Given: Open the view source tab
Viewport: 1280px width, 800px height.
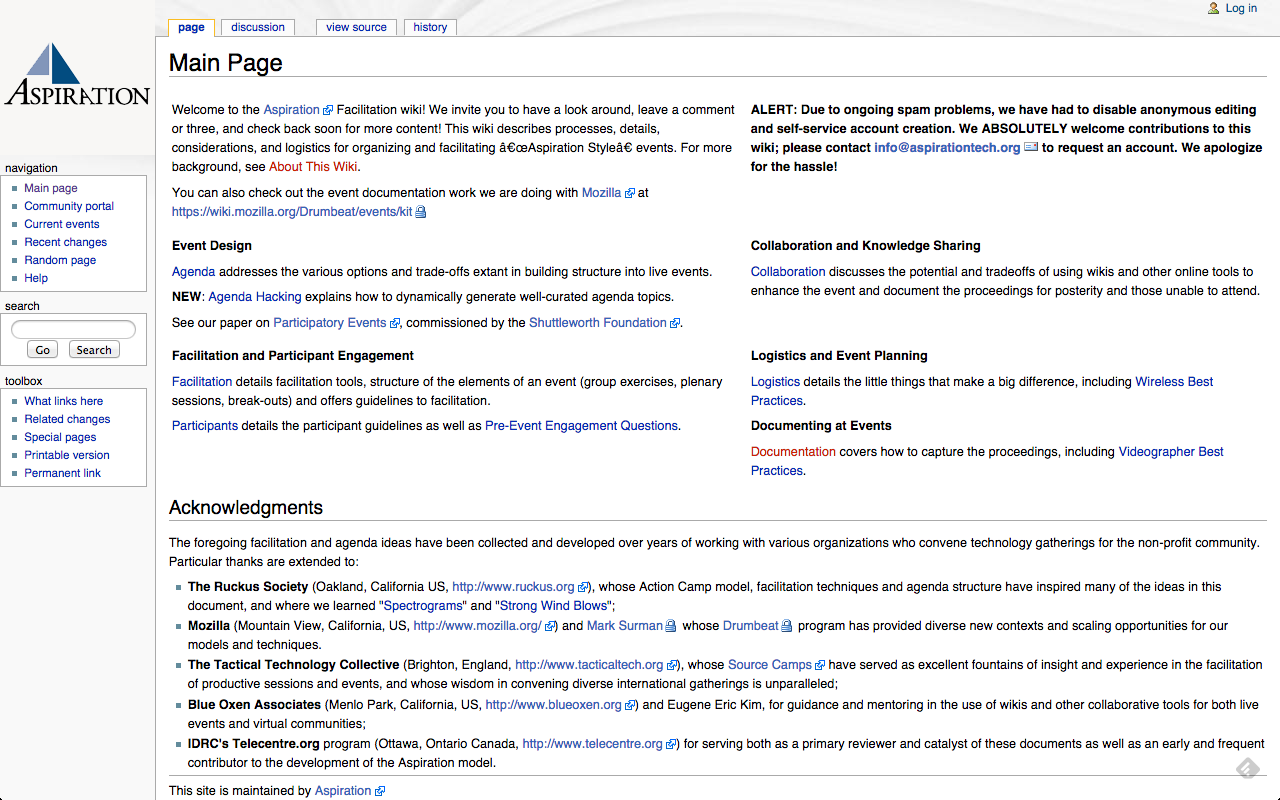Looking at the screenshot, I should pyautogui.click(x=356, y=27).
